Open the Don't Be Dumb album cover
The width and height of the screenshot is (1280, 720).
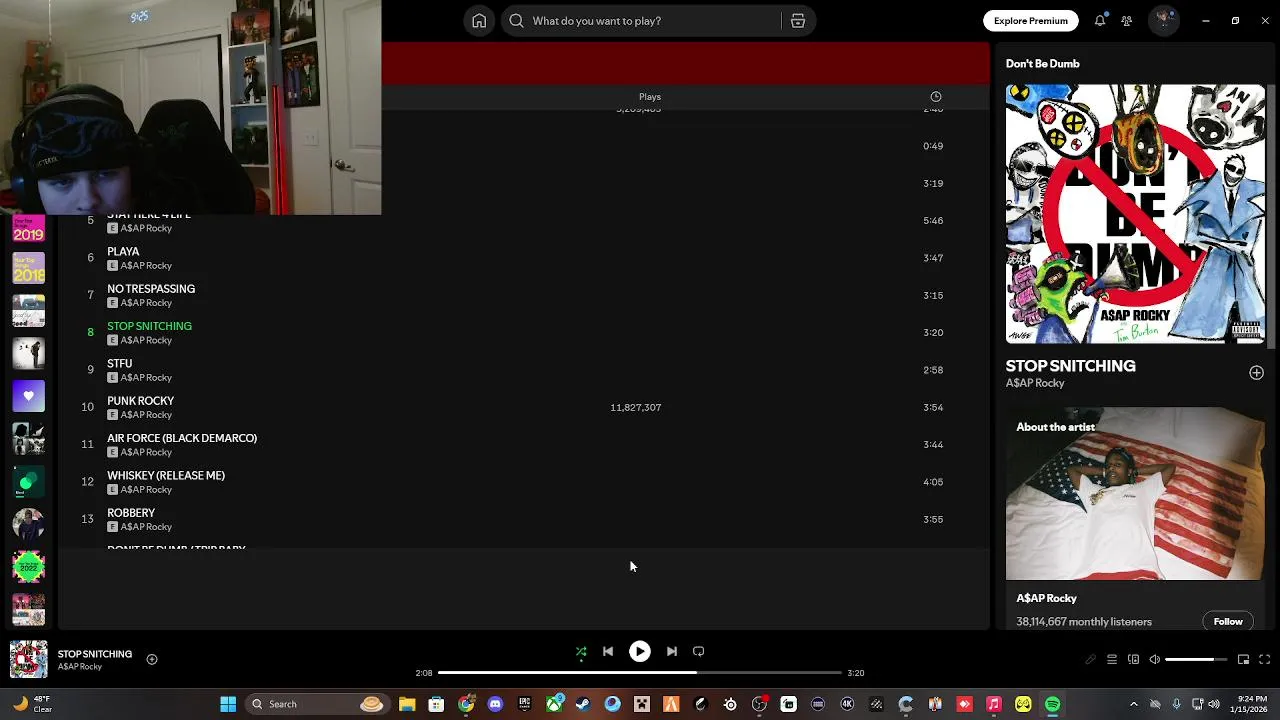pos(1135,214)
